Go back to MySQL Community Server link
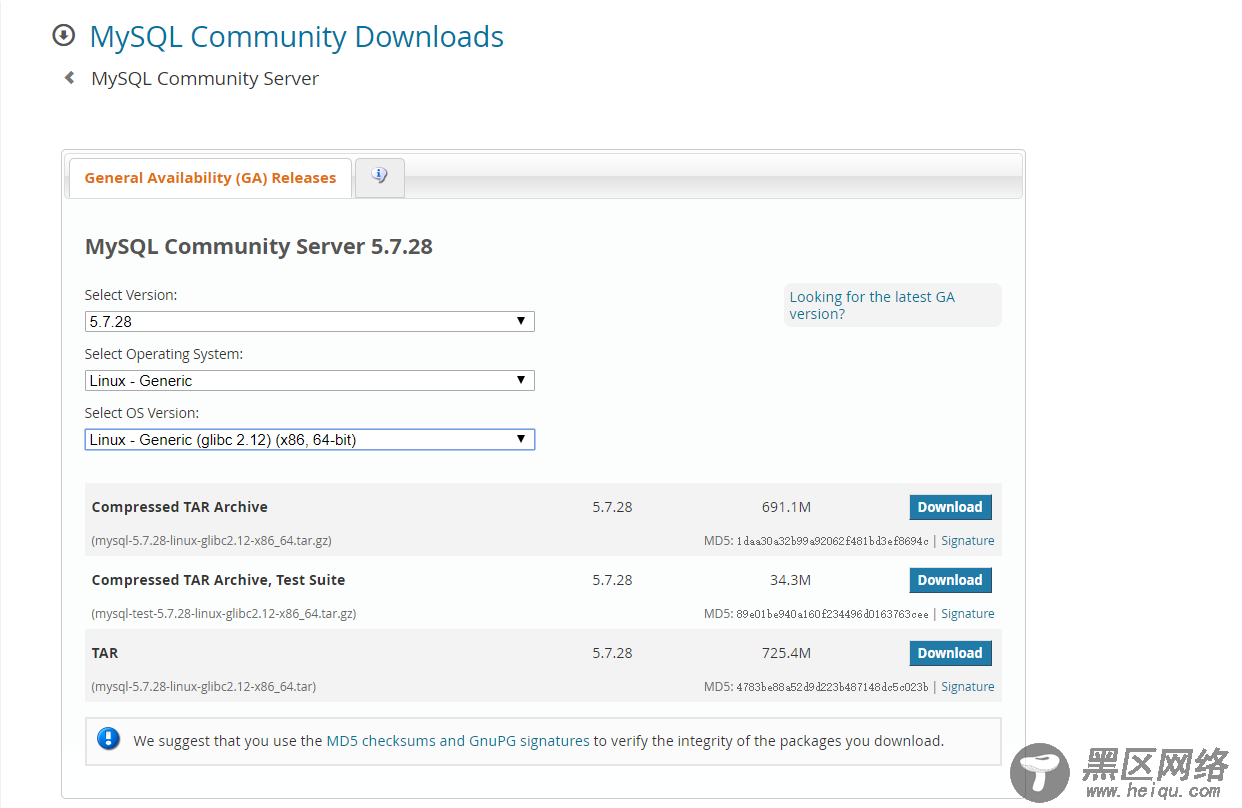Viewport: 1242px width, 808px height. pyautogui.click(x=205, y=78)
